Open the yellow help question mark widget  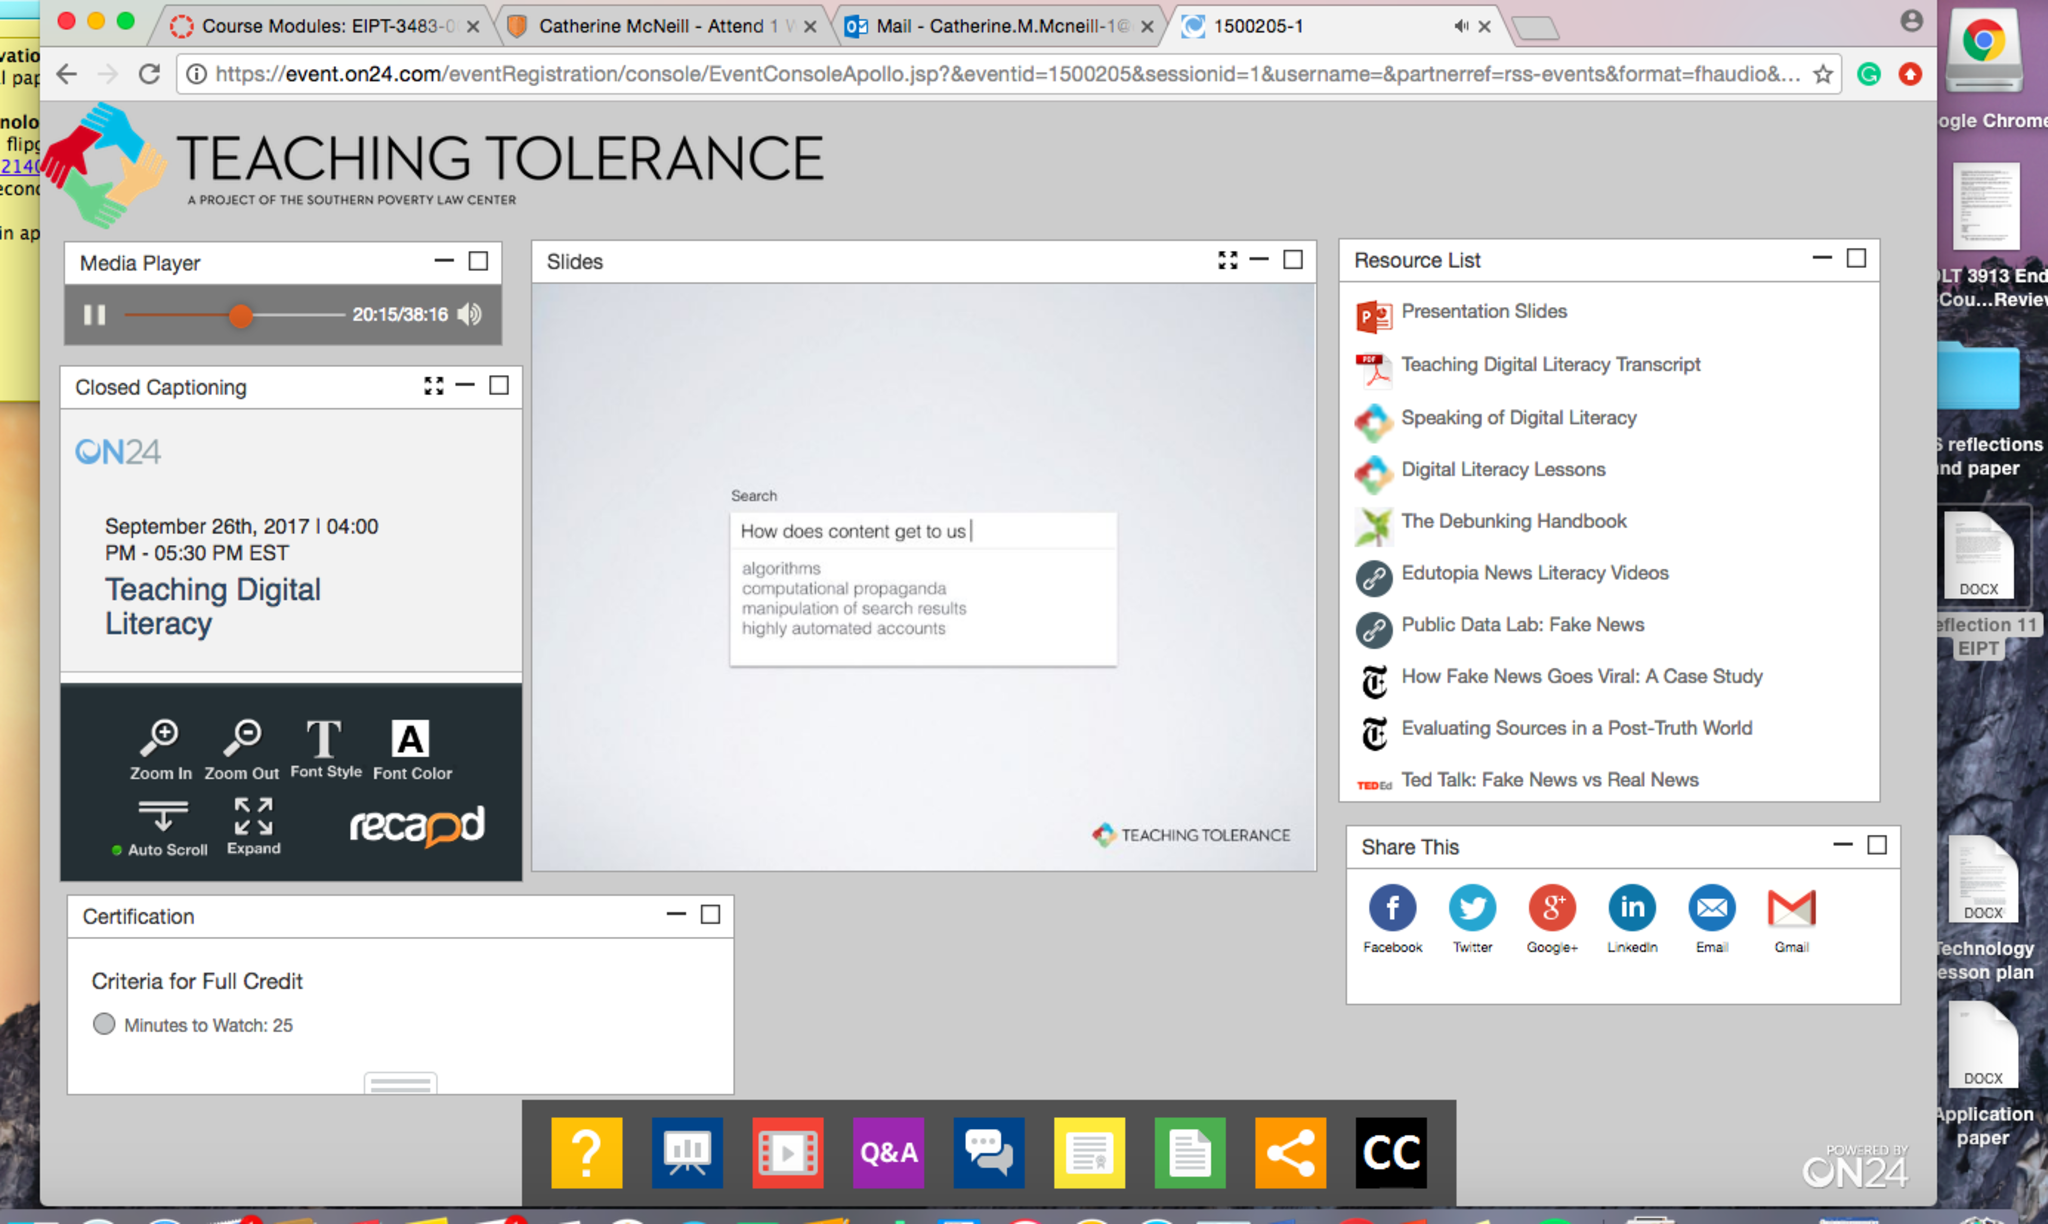click(x=586, y=1152)
